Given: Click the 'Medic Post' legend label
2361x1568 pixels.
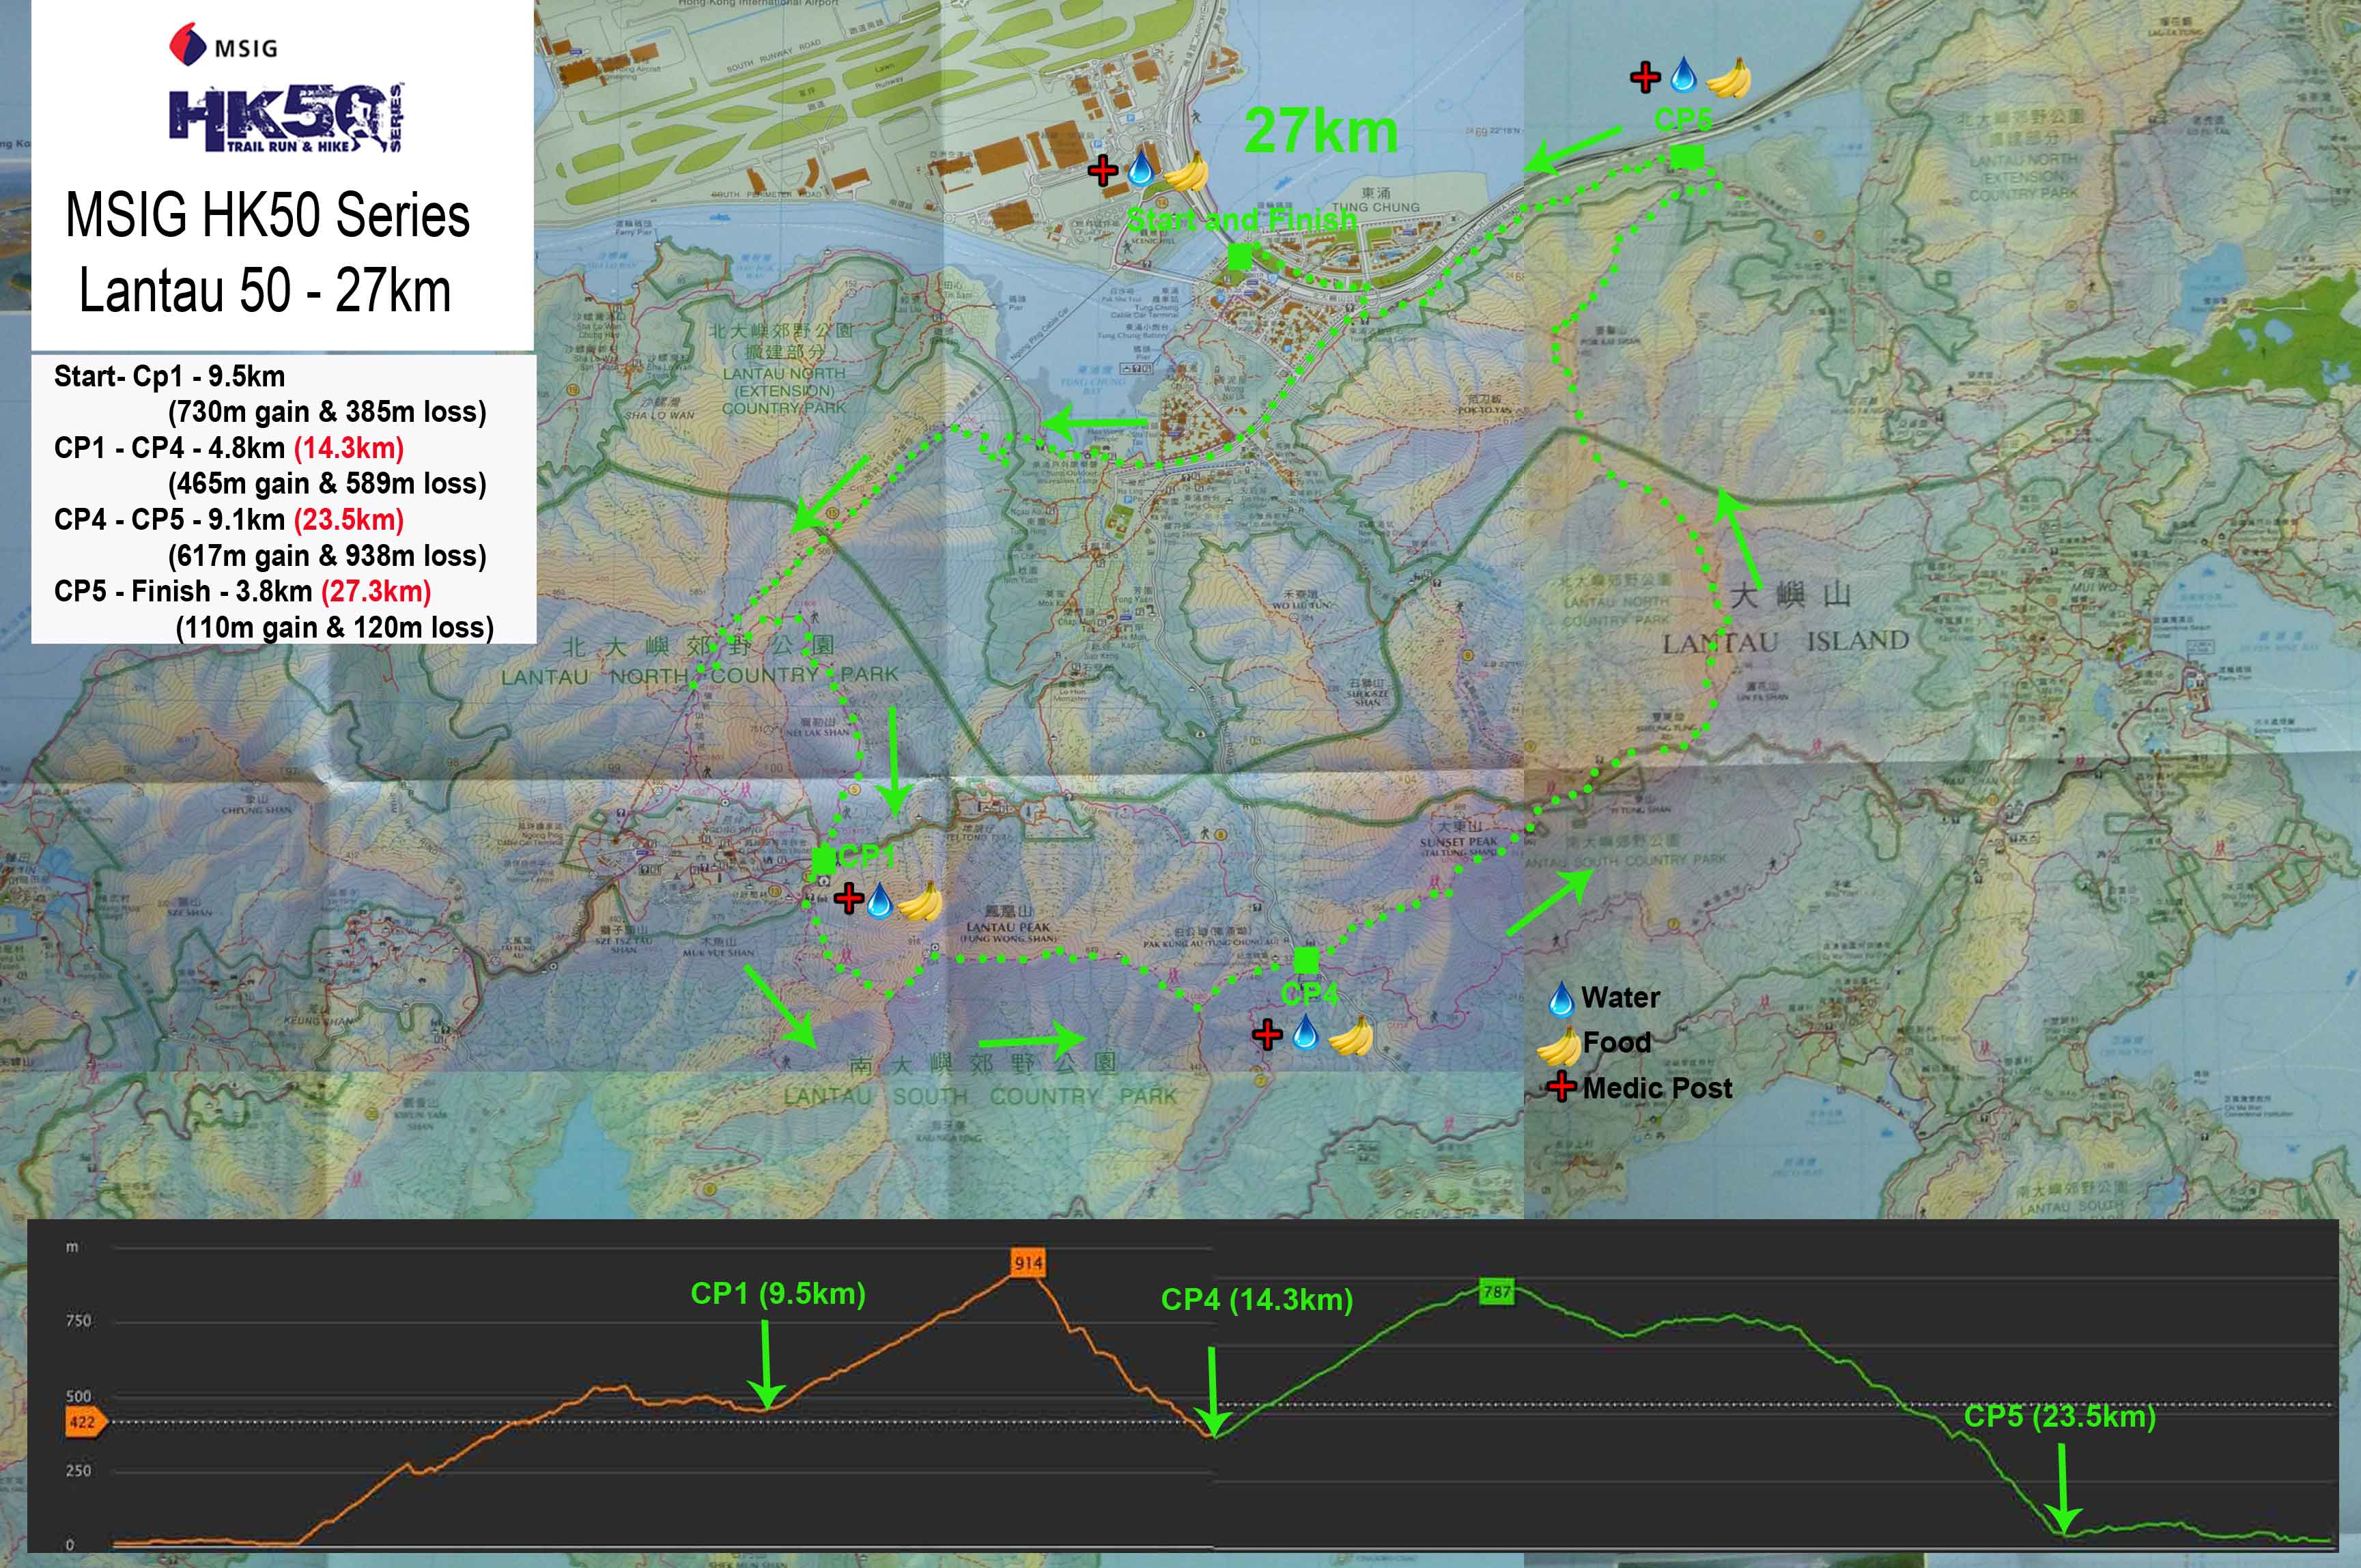Looking at the screenshot, I should pos(1657,1088).
